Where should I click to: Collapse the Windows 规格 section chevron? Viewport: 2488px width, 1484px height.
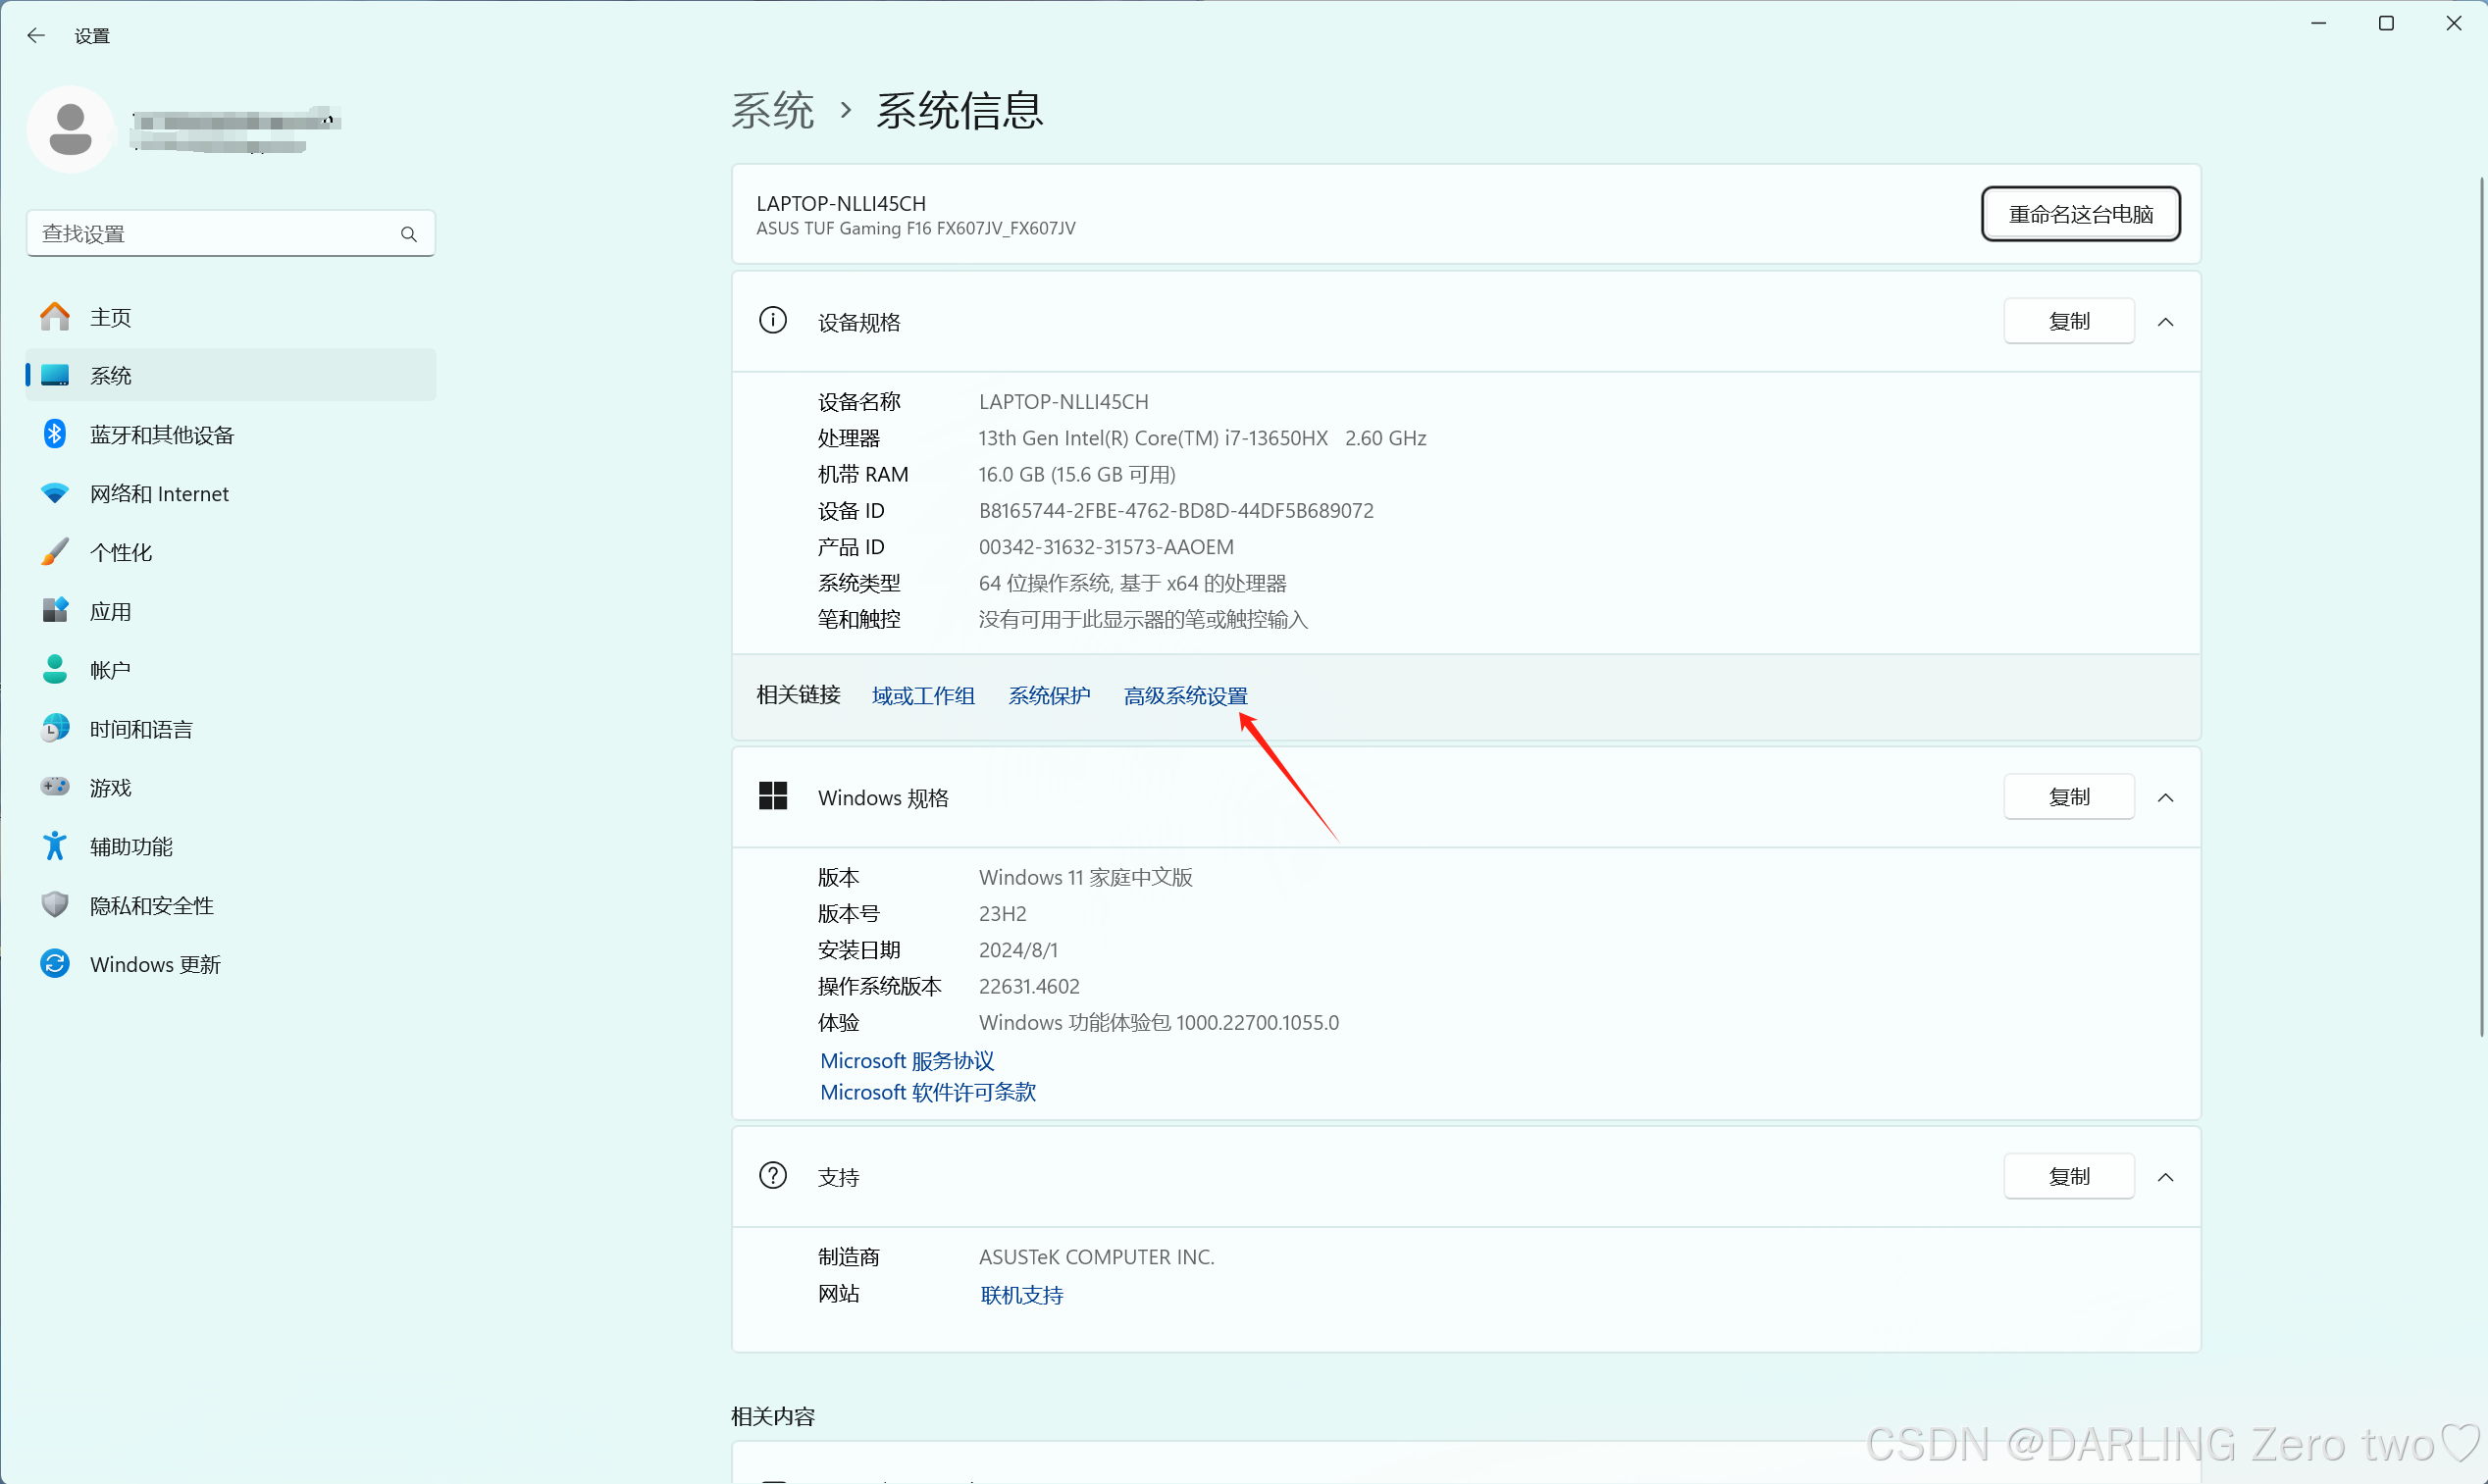(x=2165, y=798)
